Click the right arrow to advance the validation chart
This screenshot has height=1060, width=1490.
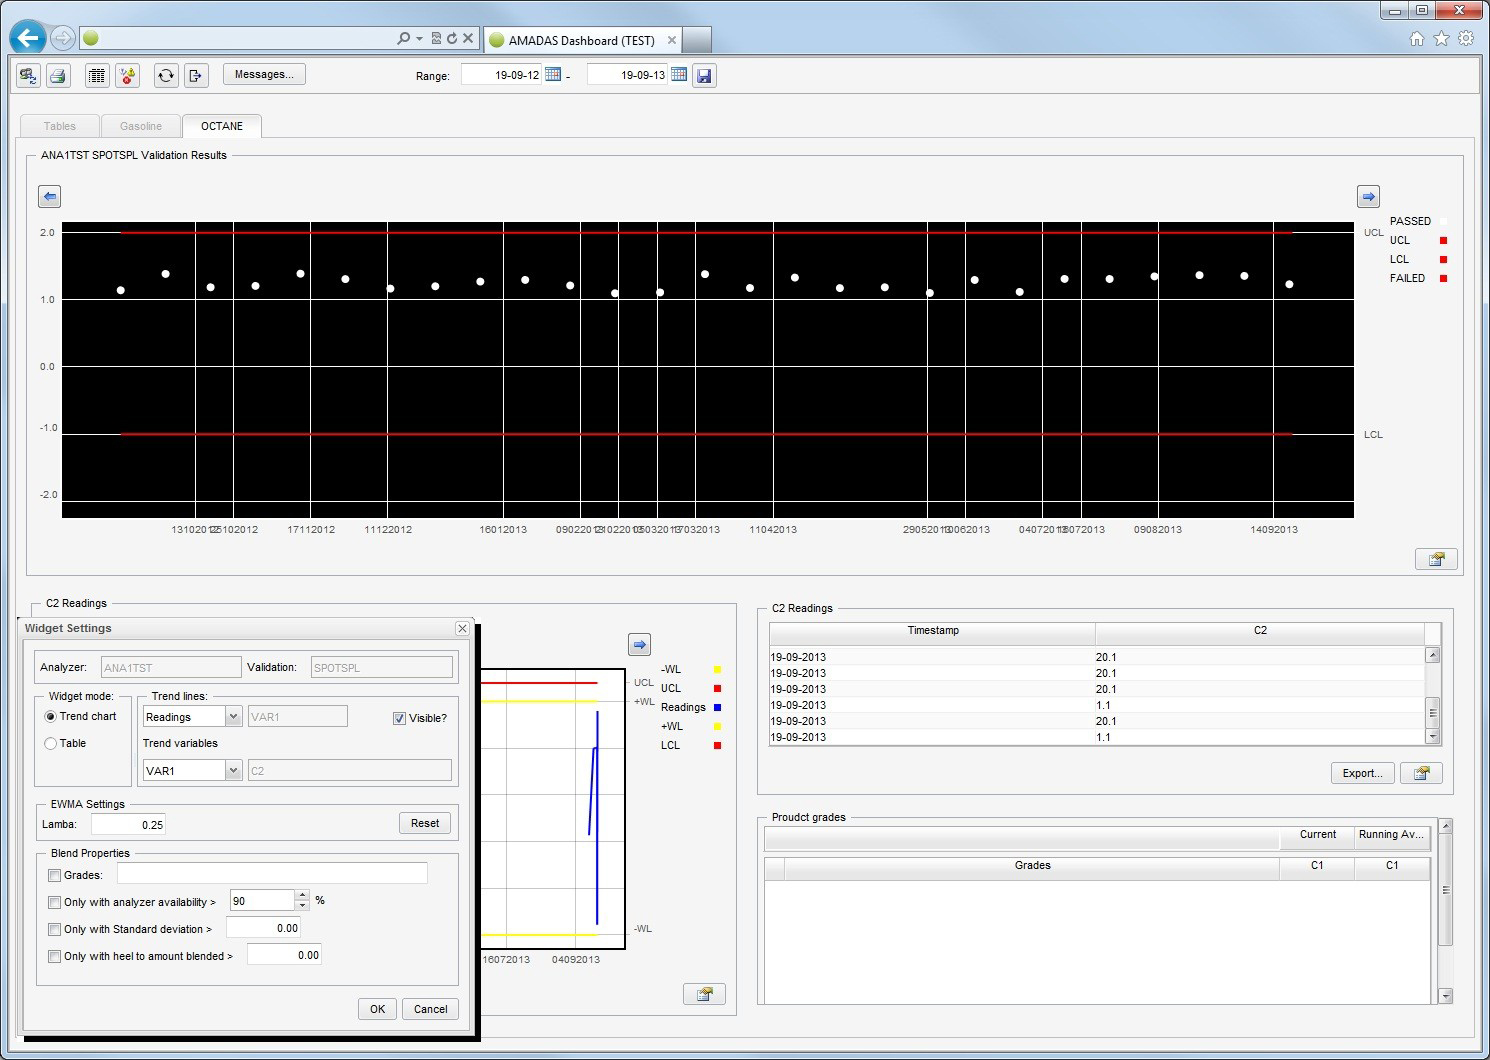(x=1367, y=196)
